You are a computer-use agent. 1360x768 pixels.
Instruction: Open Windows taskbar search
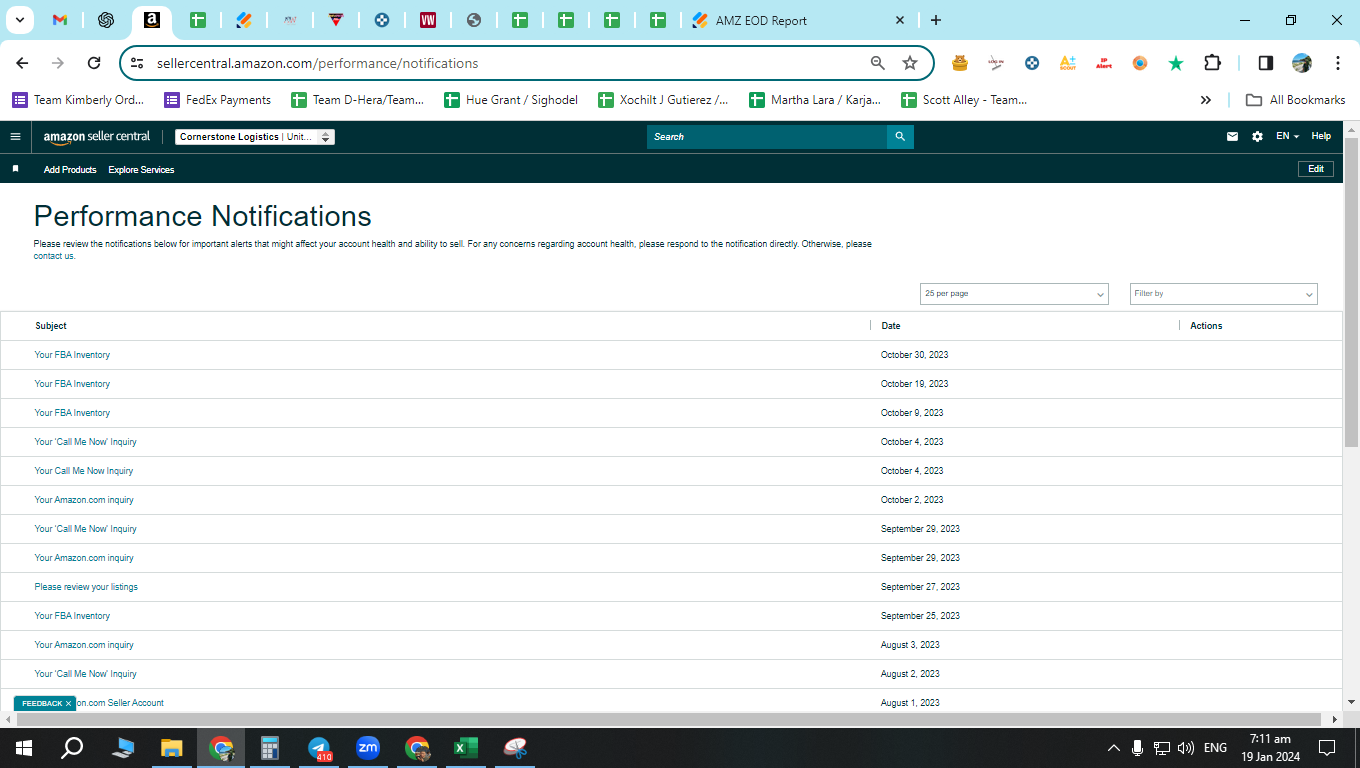click(72, 748)
